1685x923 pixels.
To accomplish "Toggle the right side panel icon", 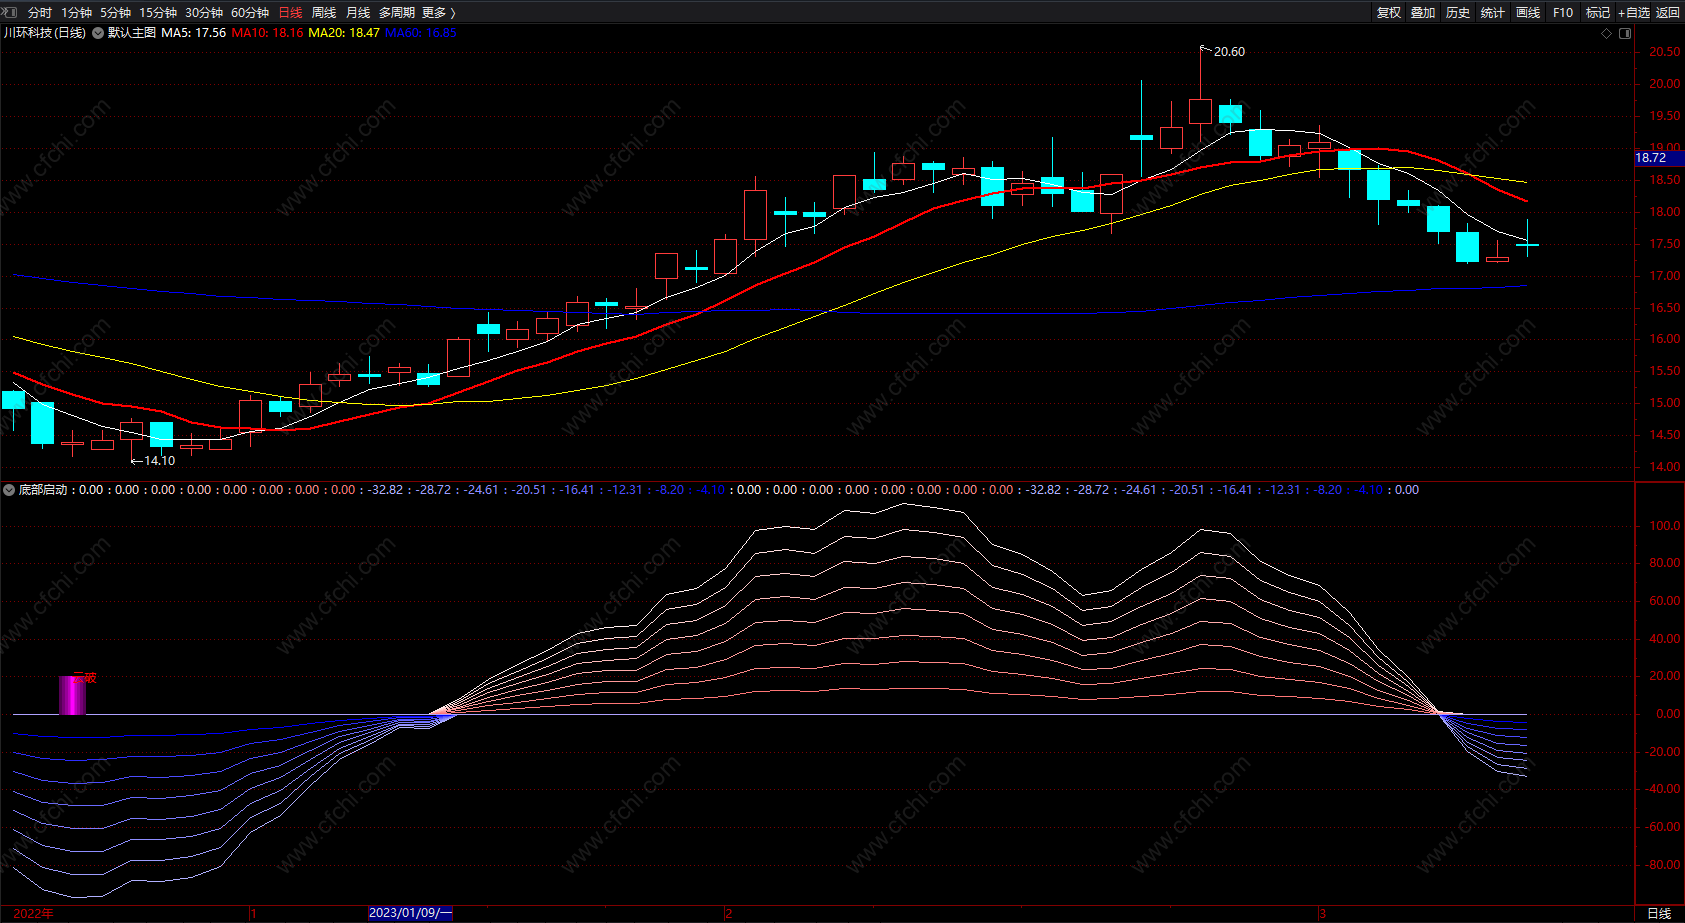I will point(1625,33).
